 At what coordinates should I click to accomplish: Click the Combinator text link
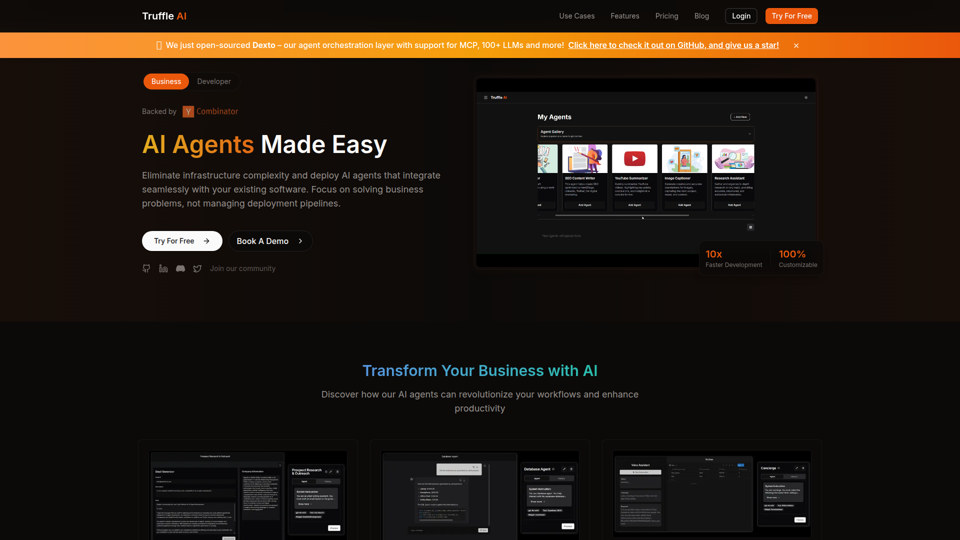[x=217, y=111]
